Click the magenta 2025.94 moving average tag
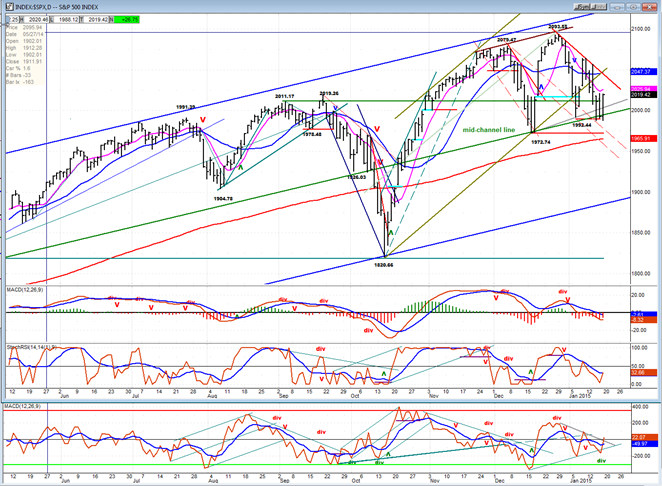This screenshot has height=486, width=662. point(643,89)
